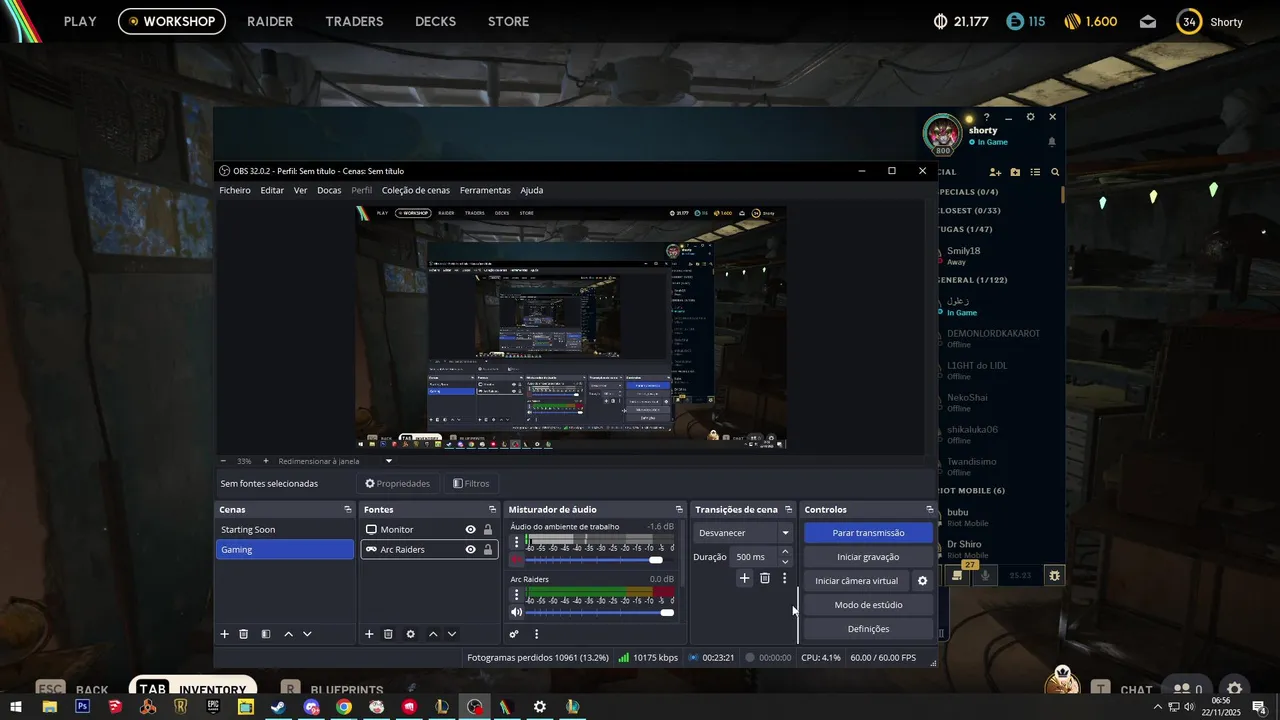Open Redimensionar à janela zoom dropdown
This screenshot has width=1280, height=720.
389,461
